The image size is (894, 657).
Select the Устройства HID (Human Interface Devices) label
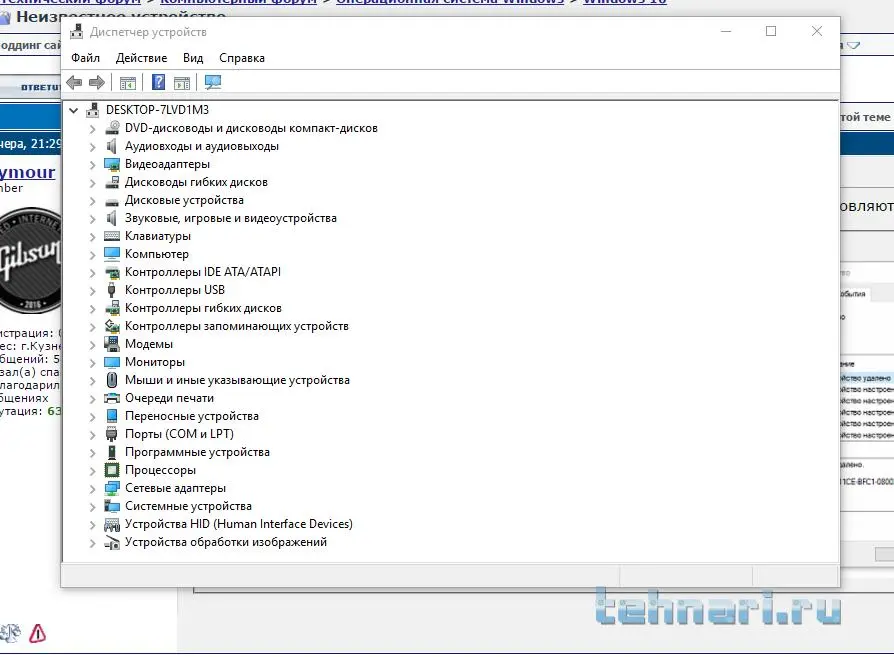click(x=239, y=524)
